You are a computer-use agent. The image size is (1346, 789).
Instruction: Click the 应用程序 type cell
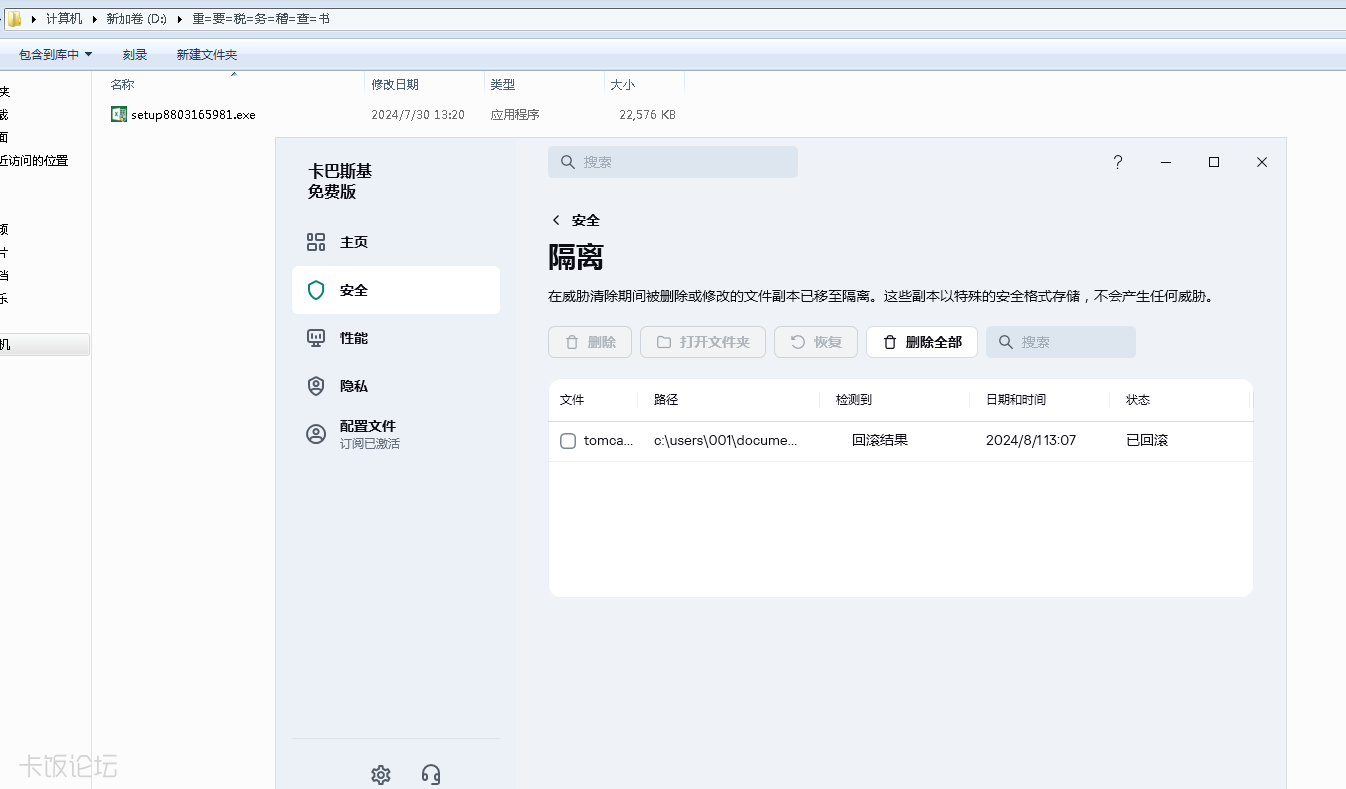pos(515,115)
